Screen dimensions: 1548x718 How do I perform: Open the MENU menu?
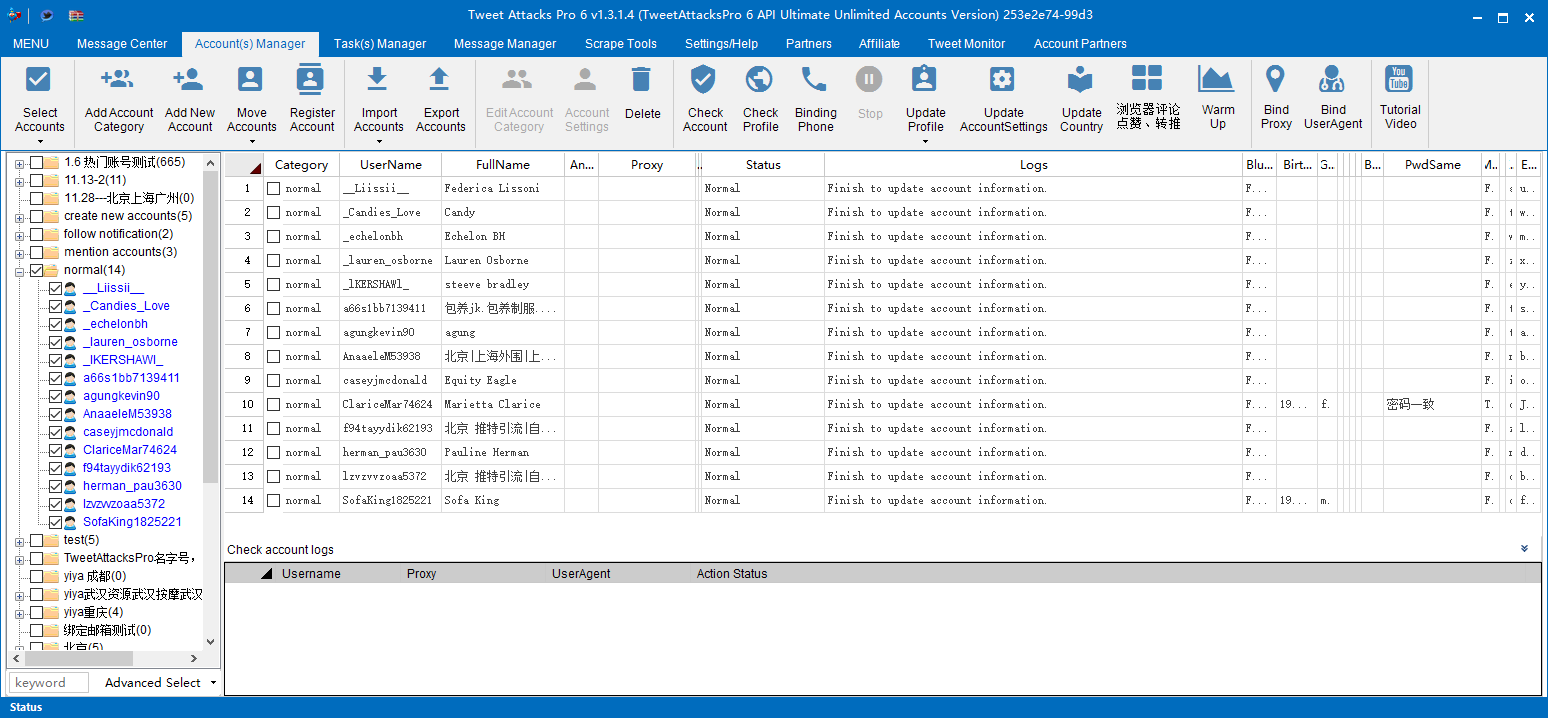click(31, 44)
